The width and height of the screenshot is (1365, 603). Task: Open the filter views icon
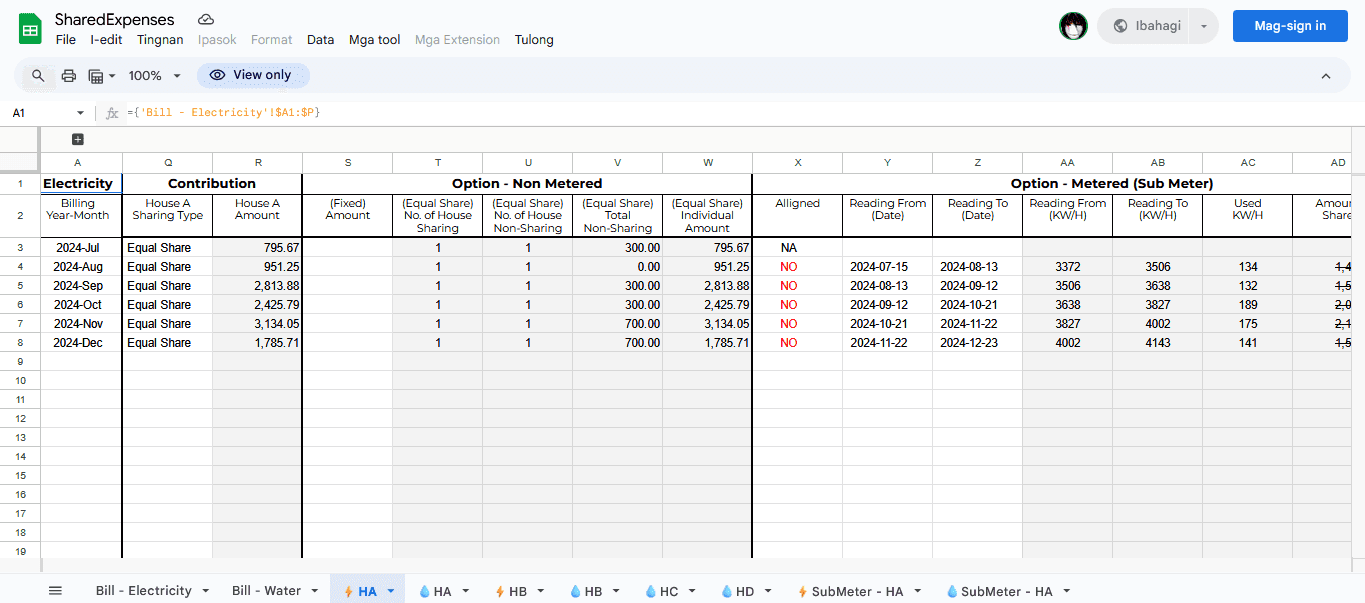(x=101, y=76)
